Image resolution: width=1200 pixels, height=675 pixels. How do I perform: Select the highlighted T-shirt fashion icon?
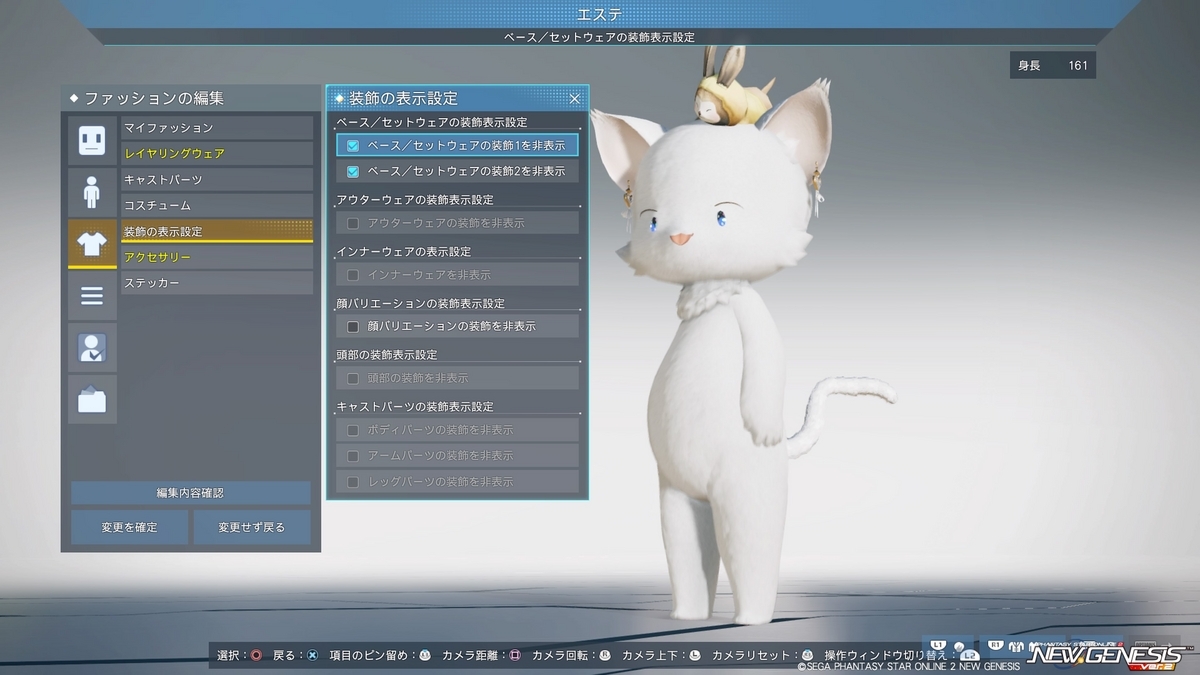(92, 243)
